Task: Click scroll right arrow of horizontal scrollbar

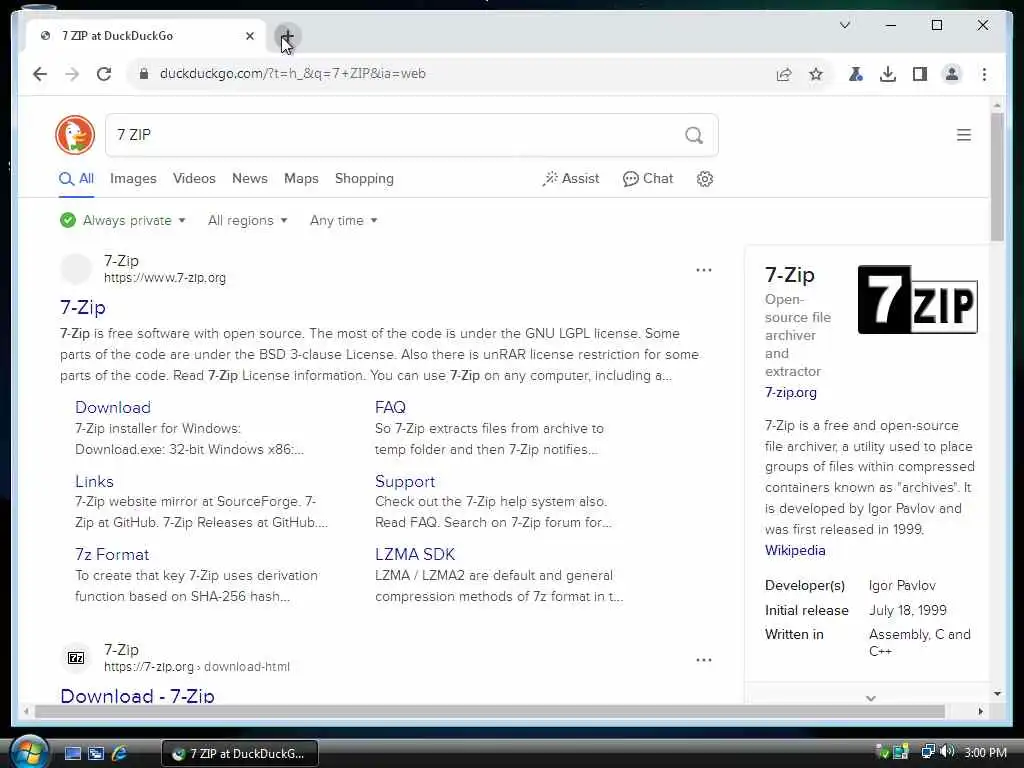Action: coord(980,711)
